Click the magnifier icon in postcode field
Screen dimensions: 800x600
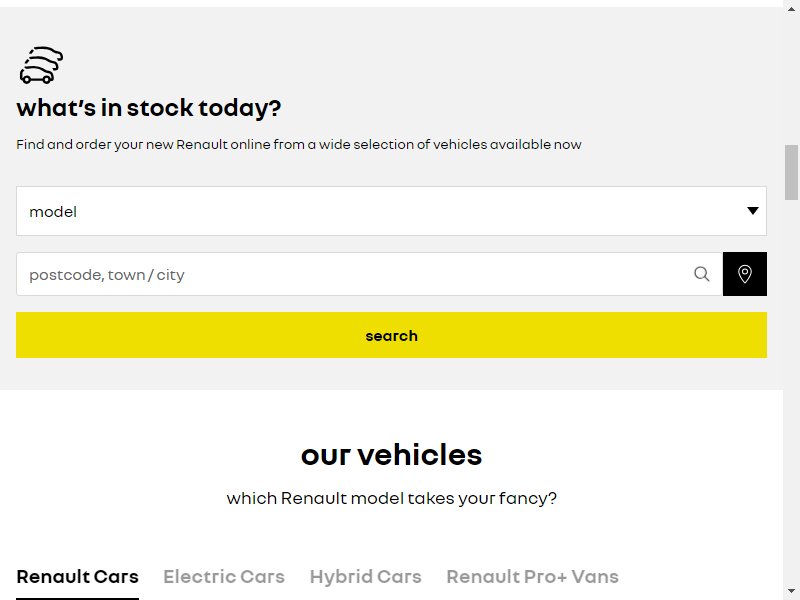(702, 274)
